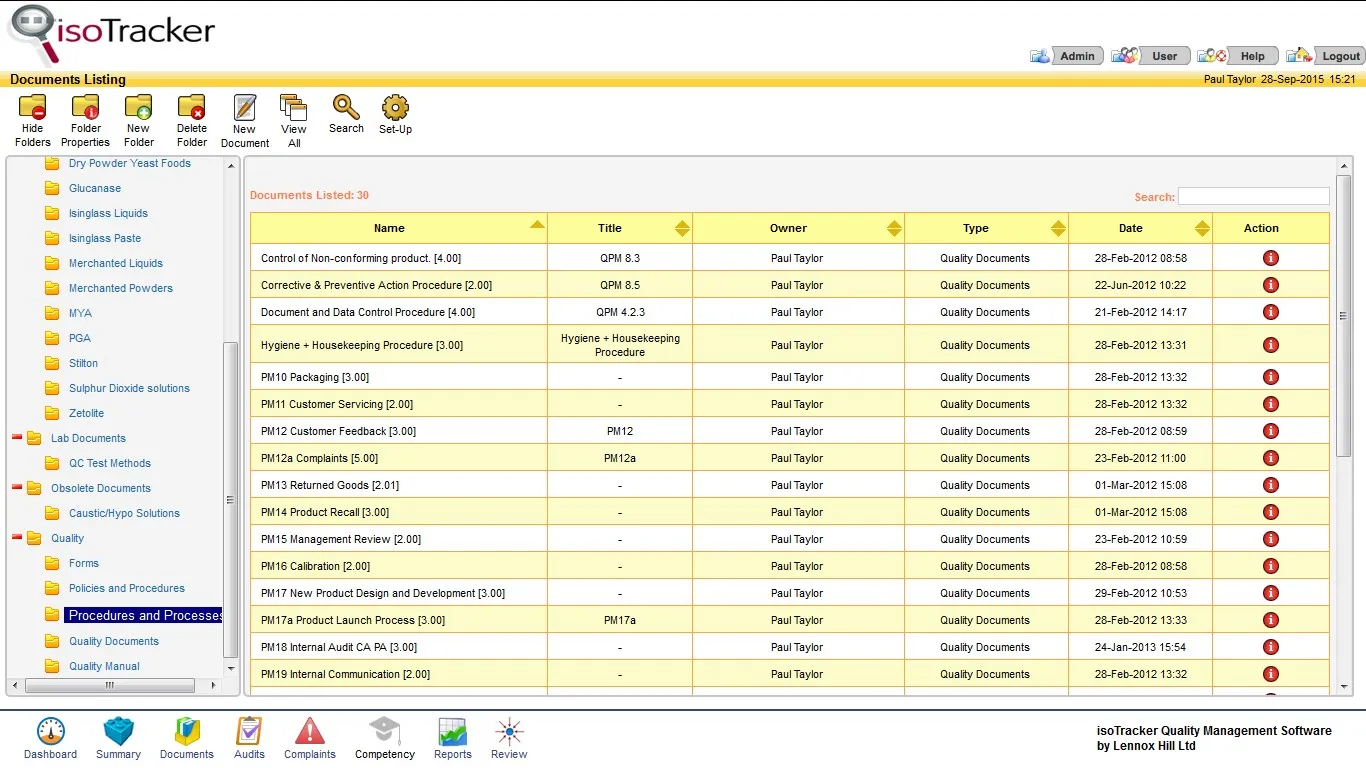Collapse the Lab Documents folder tree
Image resolution: width=1366 pixels, height=768 pixels.
pos(16,435)
